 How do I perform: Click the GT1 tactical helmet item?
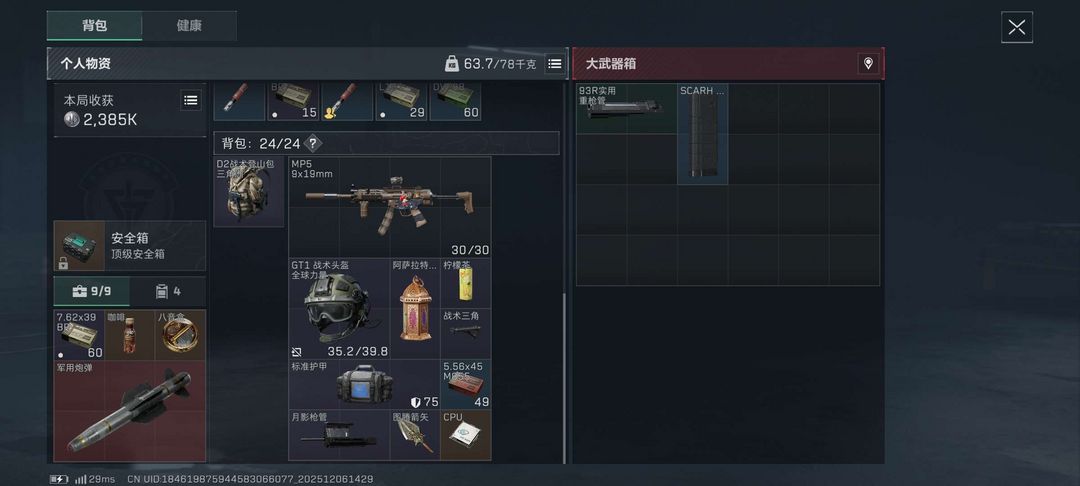[x=339, y=308]
